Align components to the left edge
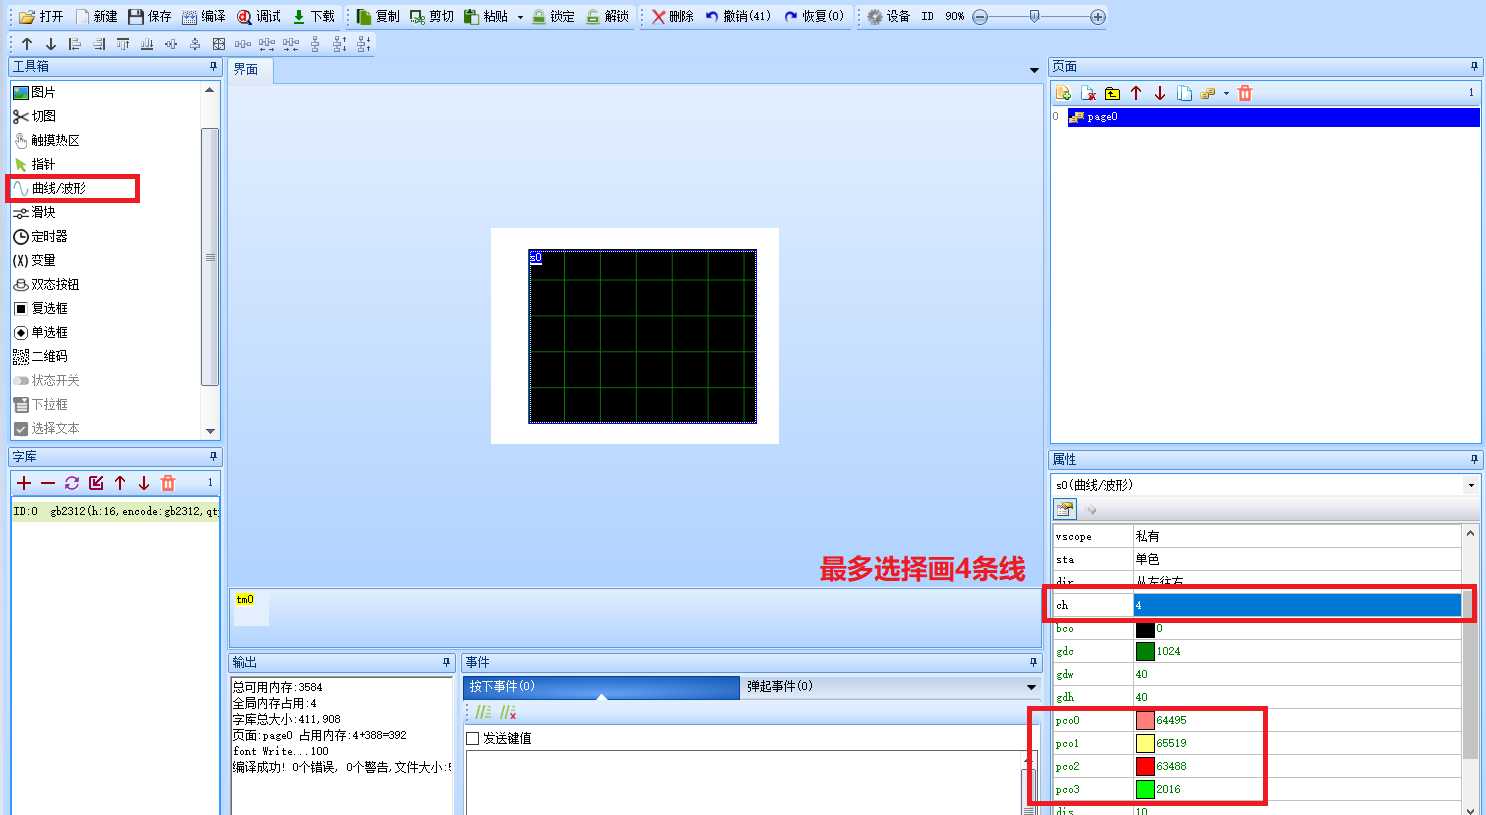This screenshot has height=815, width=1486. 75,44
